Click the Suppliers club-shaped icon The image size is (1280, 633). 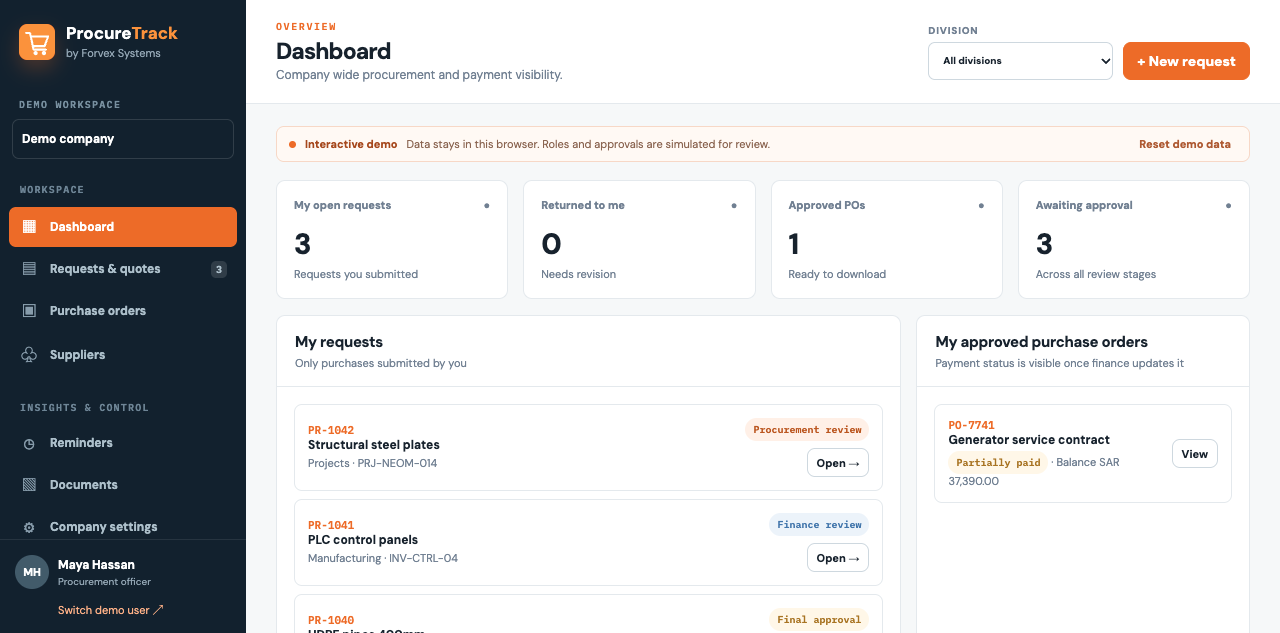point(29,355)
